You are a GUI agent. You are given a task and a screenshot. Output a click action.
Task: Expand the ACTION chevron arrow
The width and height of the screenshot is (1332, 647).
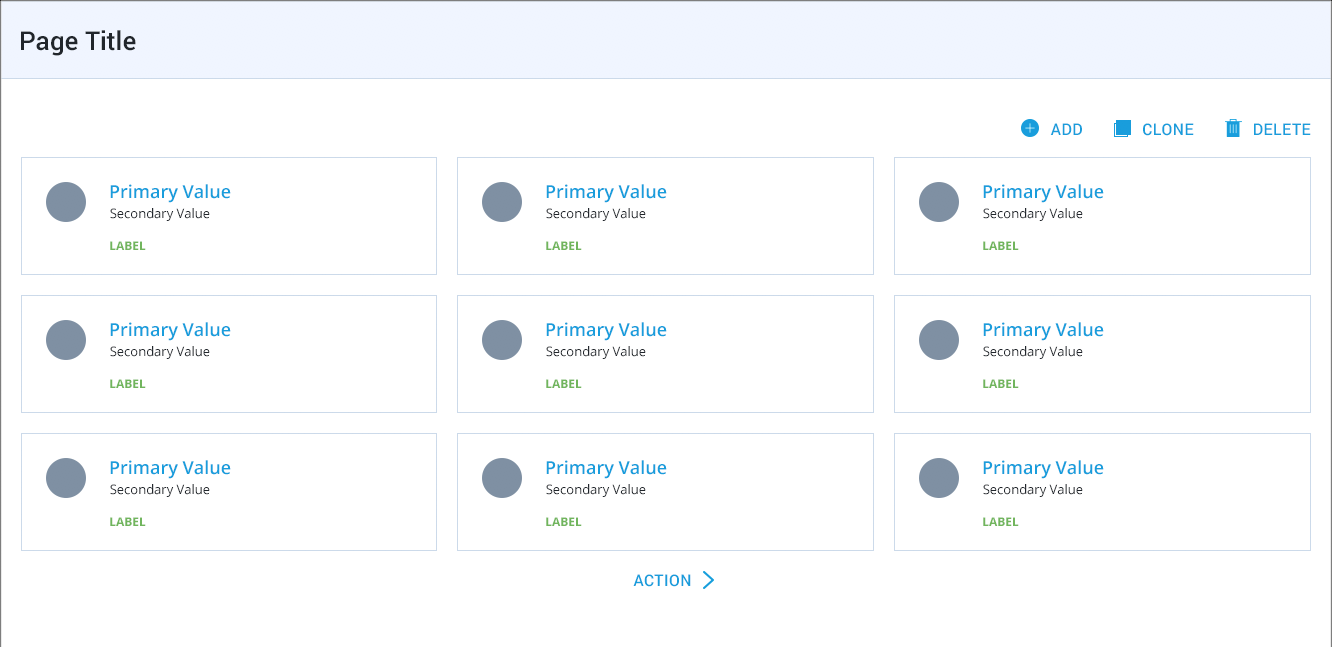click(x=710, y=579)
